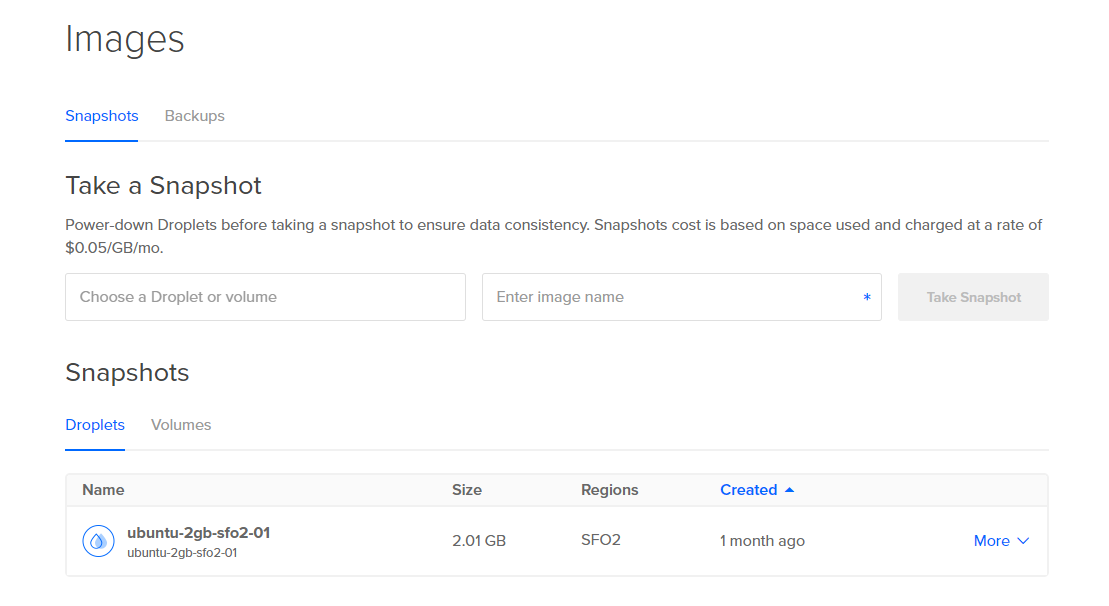Select the Droplets sub-tab
Image resolution: width=1109 pixels, height=606 pixels.
coord(95,425)
